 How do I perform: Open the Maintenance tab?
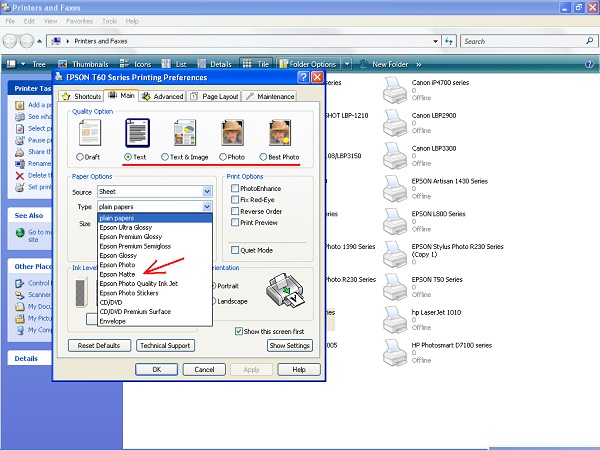tap(269, 96)
